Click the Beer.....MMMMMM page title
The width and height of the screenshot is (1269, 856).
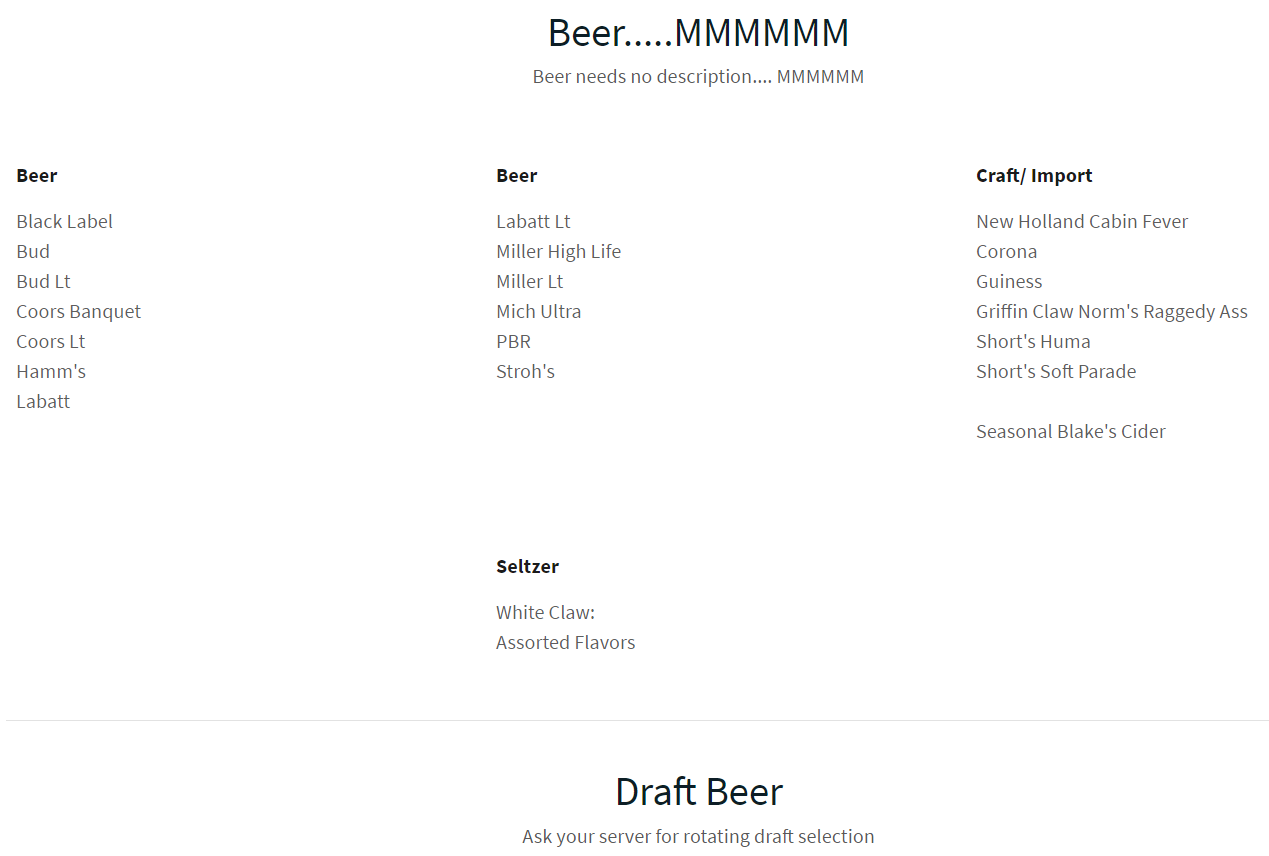pyautogui.click(x=698, y=33)
